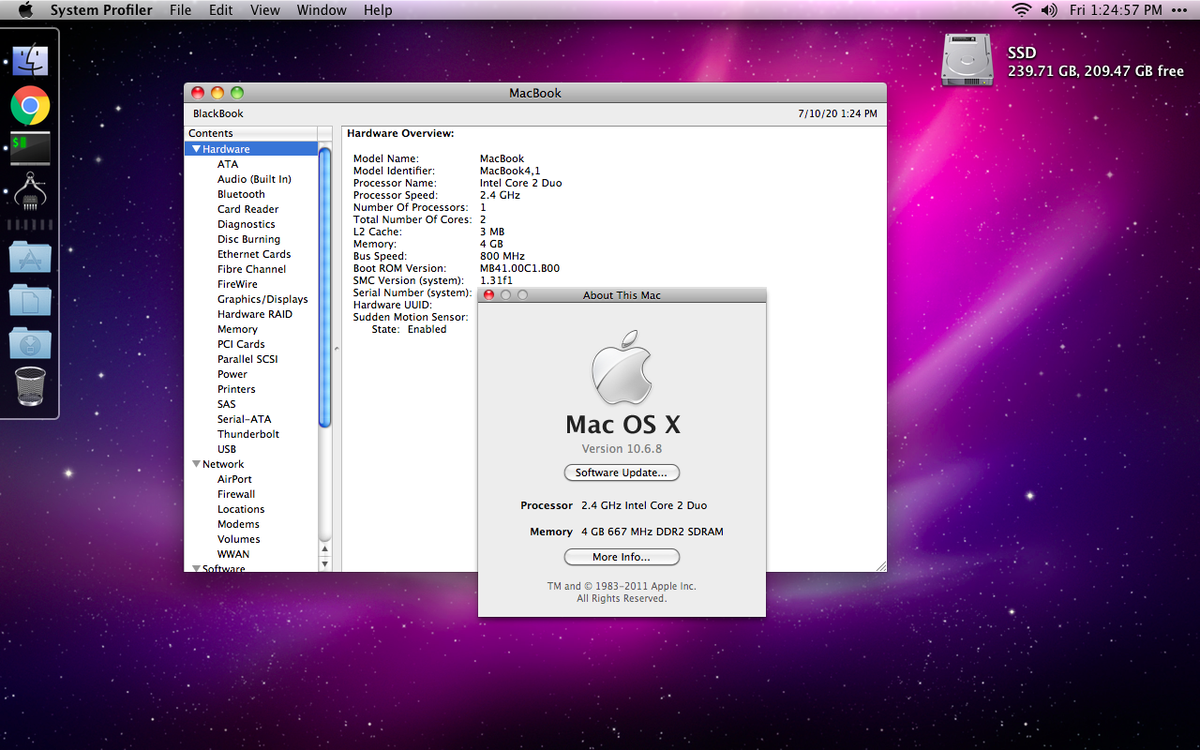Open the File menu
Viewport: 1200px width, 750px height.
[180, 10]
